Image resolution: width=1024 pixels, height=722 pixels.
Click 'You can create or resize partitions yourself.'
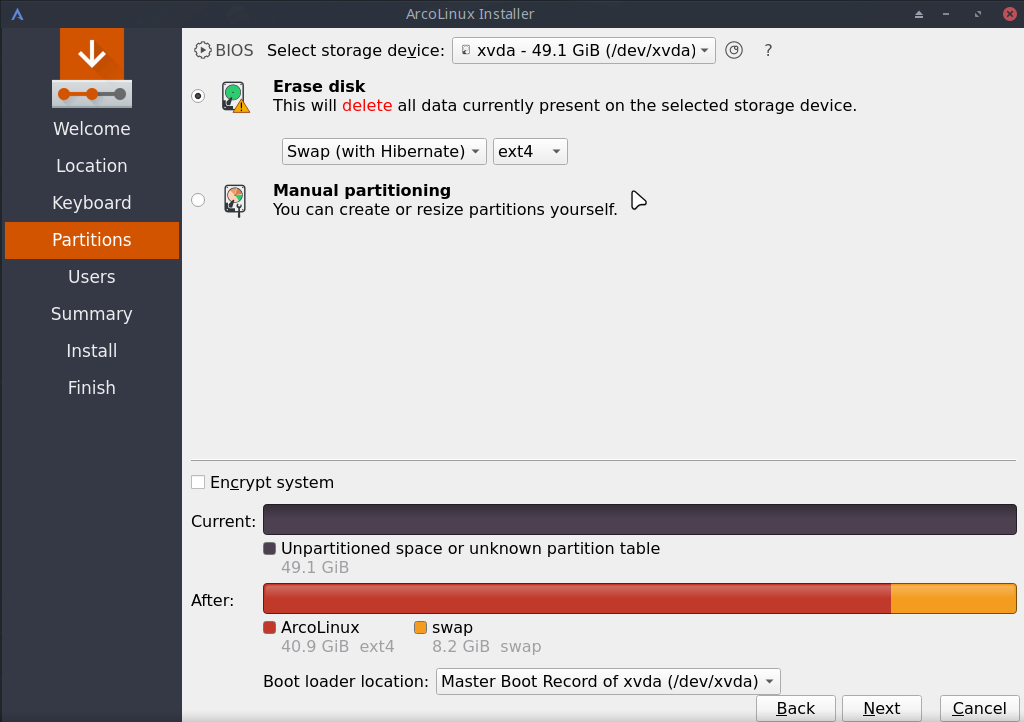pyautogui.click(x=445, y=210)
